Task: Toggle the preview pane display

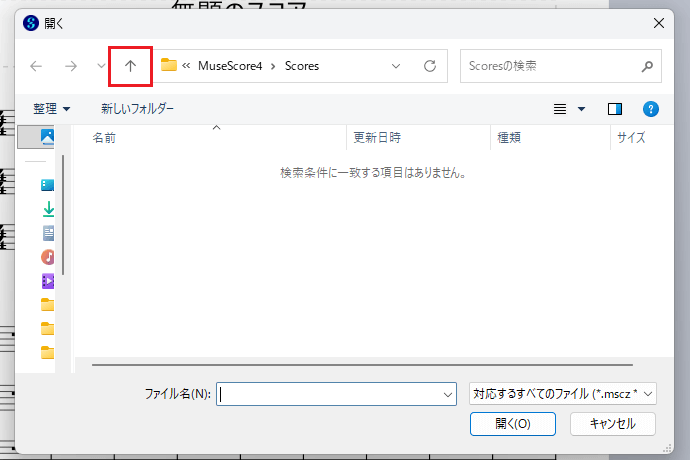Action: pyautogui.click(x=615, y=108)
